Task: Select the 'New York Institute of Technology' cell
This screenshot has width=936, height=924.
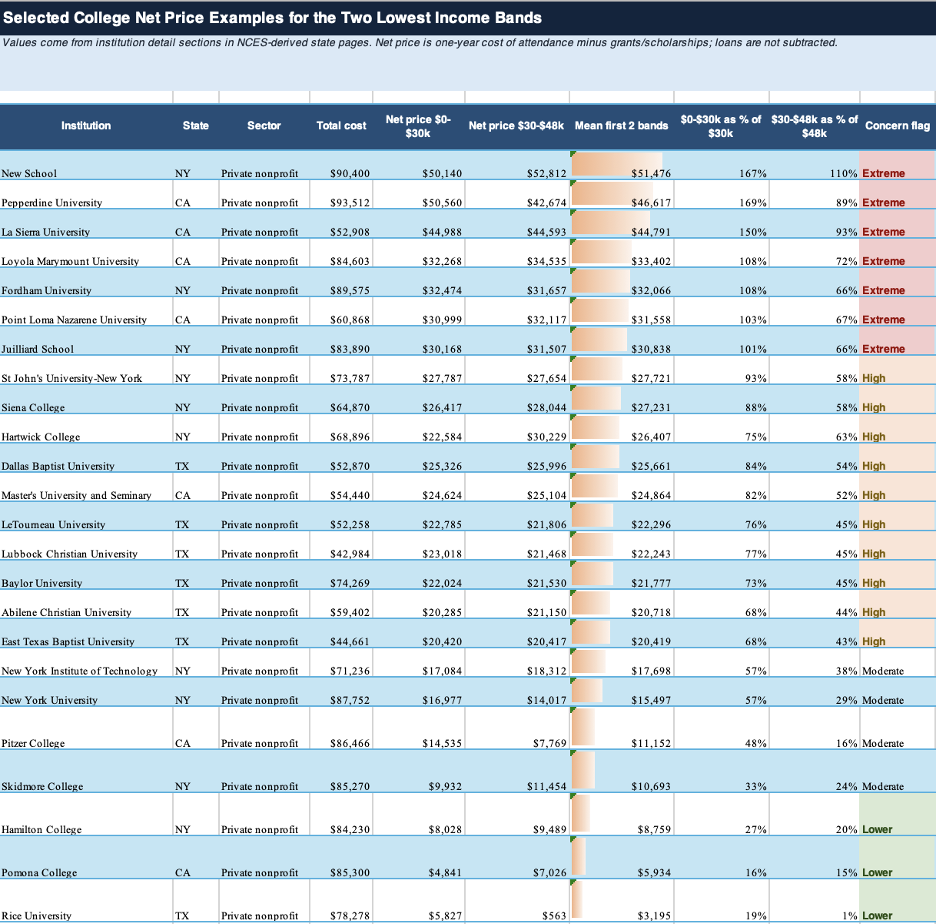Action: pyautogui.click(x=86, y=663)
